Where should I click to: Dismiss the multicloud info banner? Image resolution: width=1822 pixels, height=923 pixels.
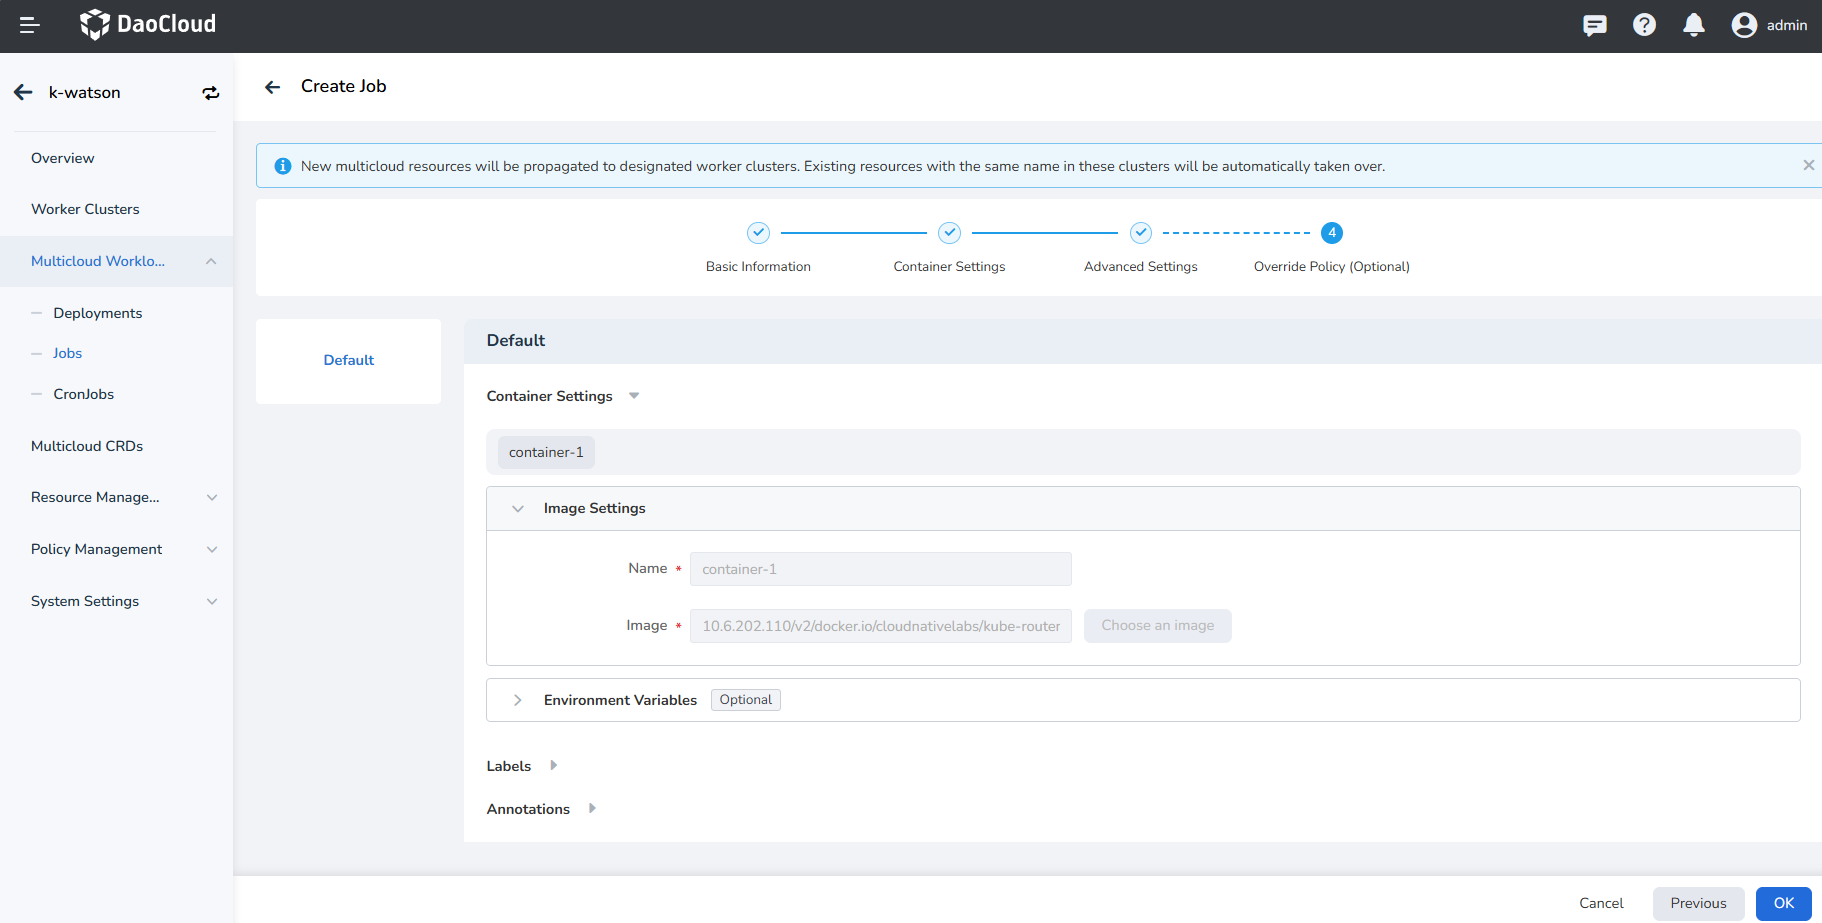(1808, 165)
